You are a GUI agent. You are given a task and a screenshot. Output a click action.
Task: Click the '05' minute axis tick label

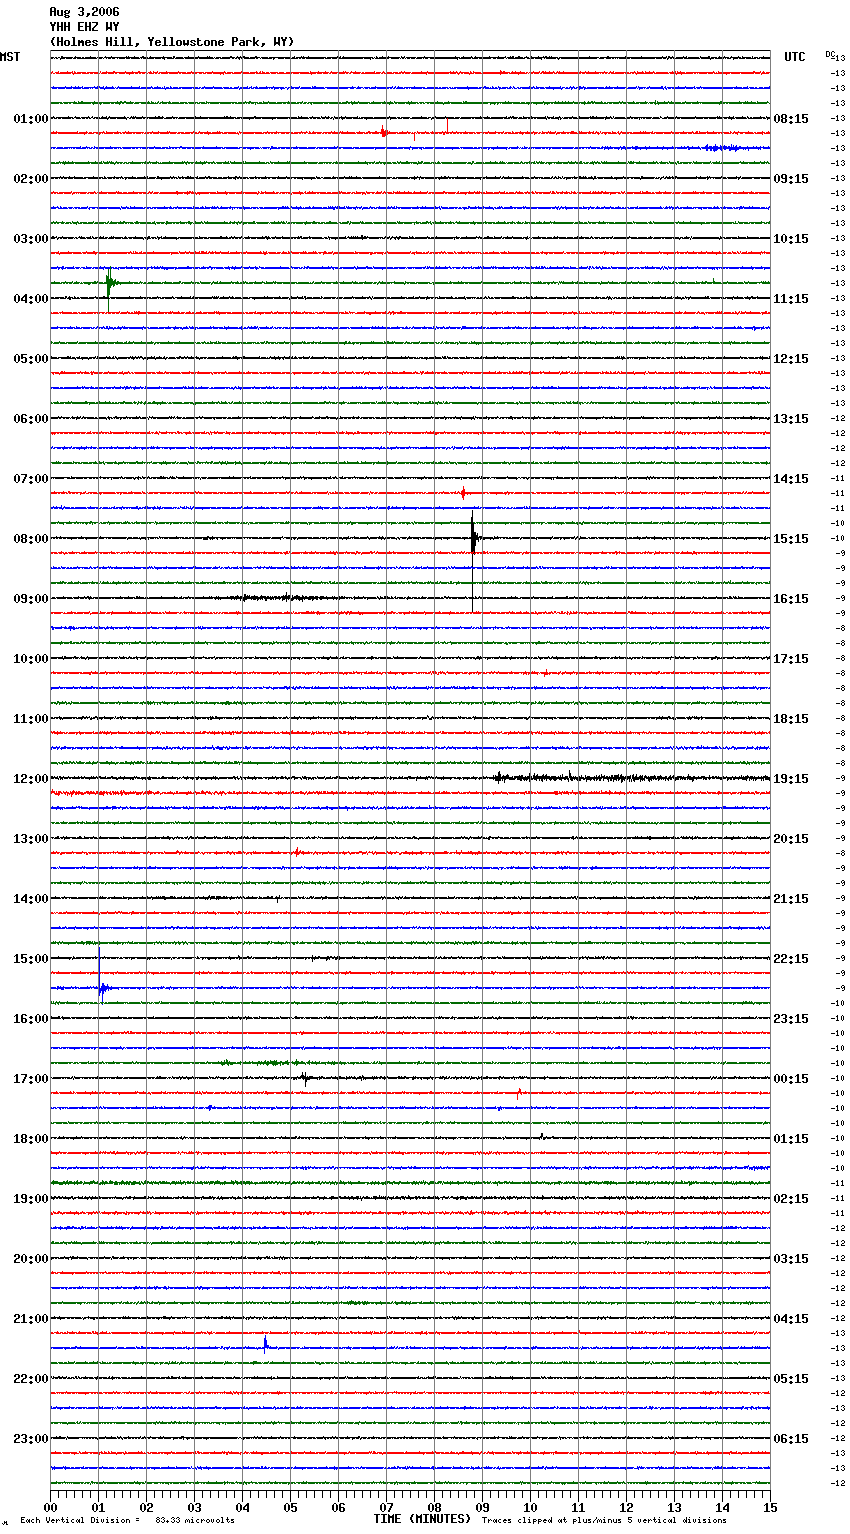tap(290, 1507)
